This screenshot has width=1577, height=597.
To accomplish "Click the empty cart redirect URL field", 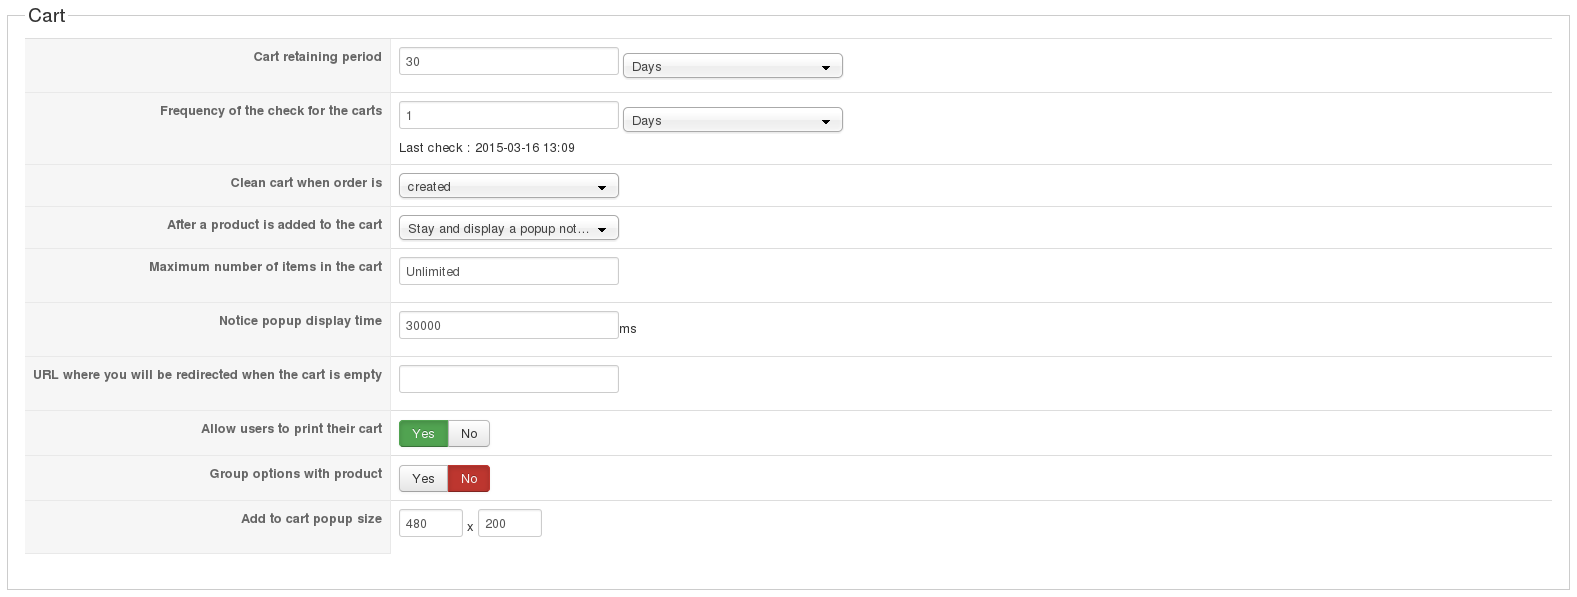I will [x=508, y=380].
